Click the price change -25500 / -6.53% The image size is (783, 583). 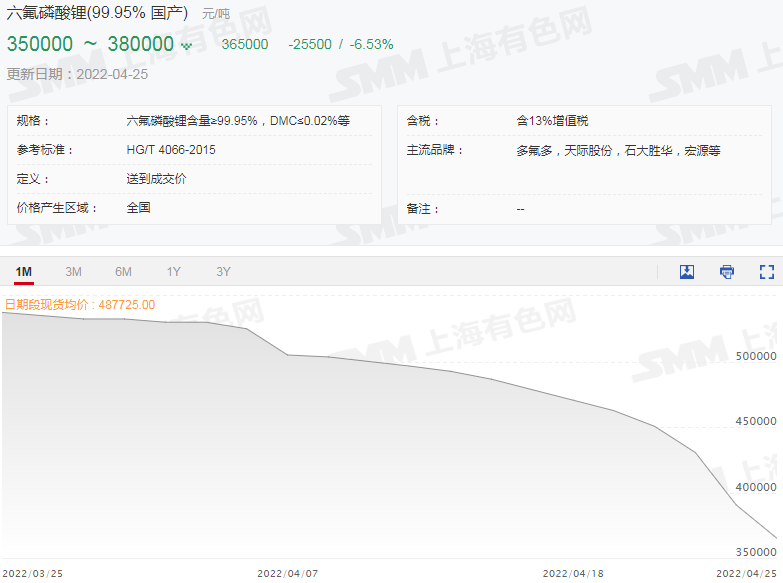click(x=340, y=44)
